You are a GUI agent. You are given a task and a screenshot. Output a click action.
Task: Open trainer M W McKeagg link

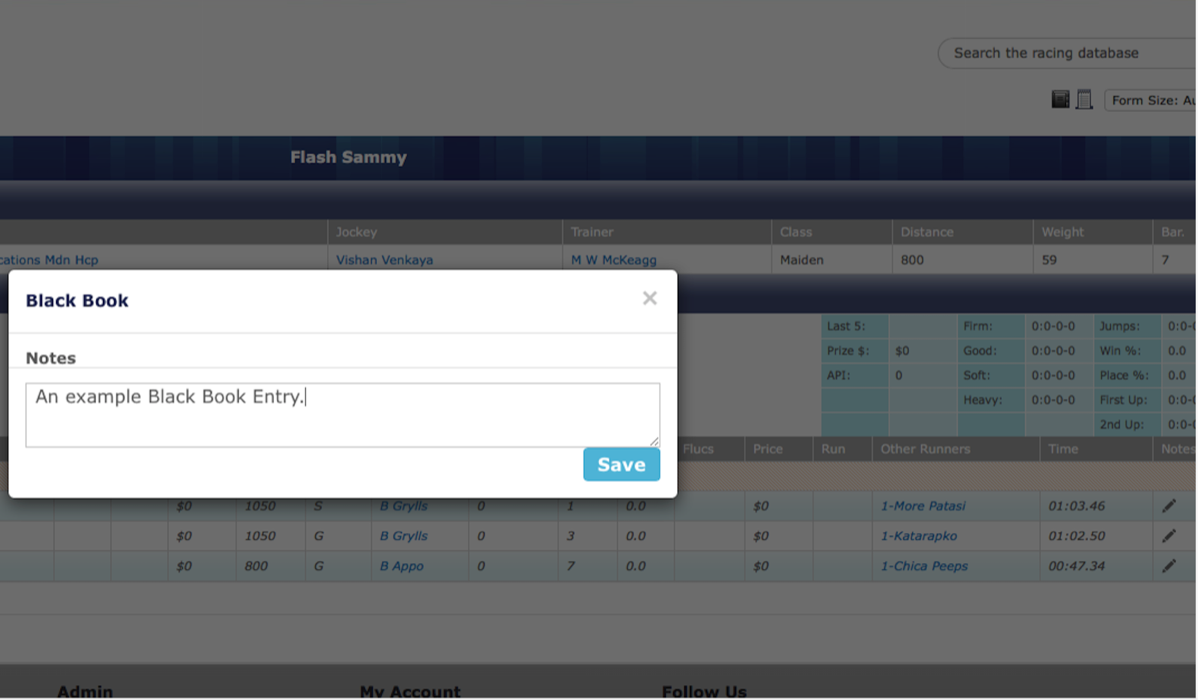tap(614, 260)
